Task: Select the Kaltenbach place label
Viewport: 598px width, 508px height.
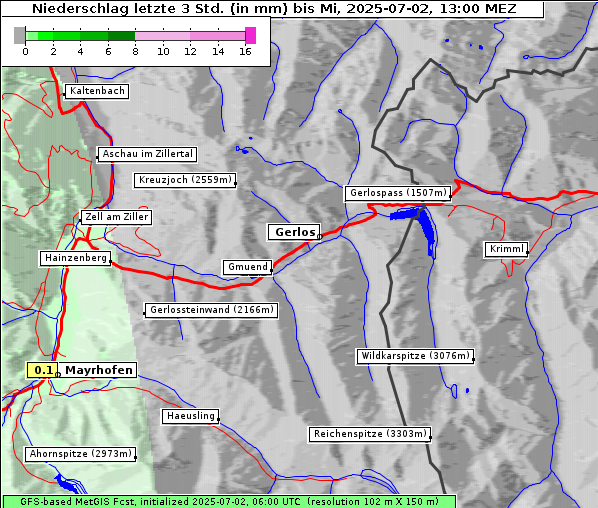Action: [96, 91]
